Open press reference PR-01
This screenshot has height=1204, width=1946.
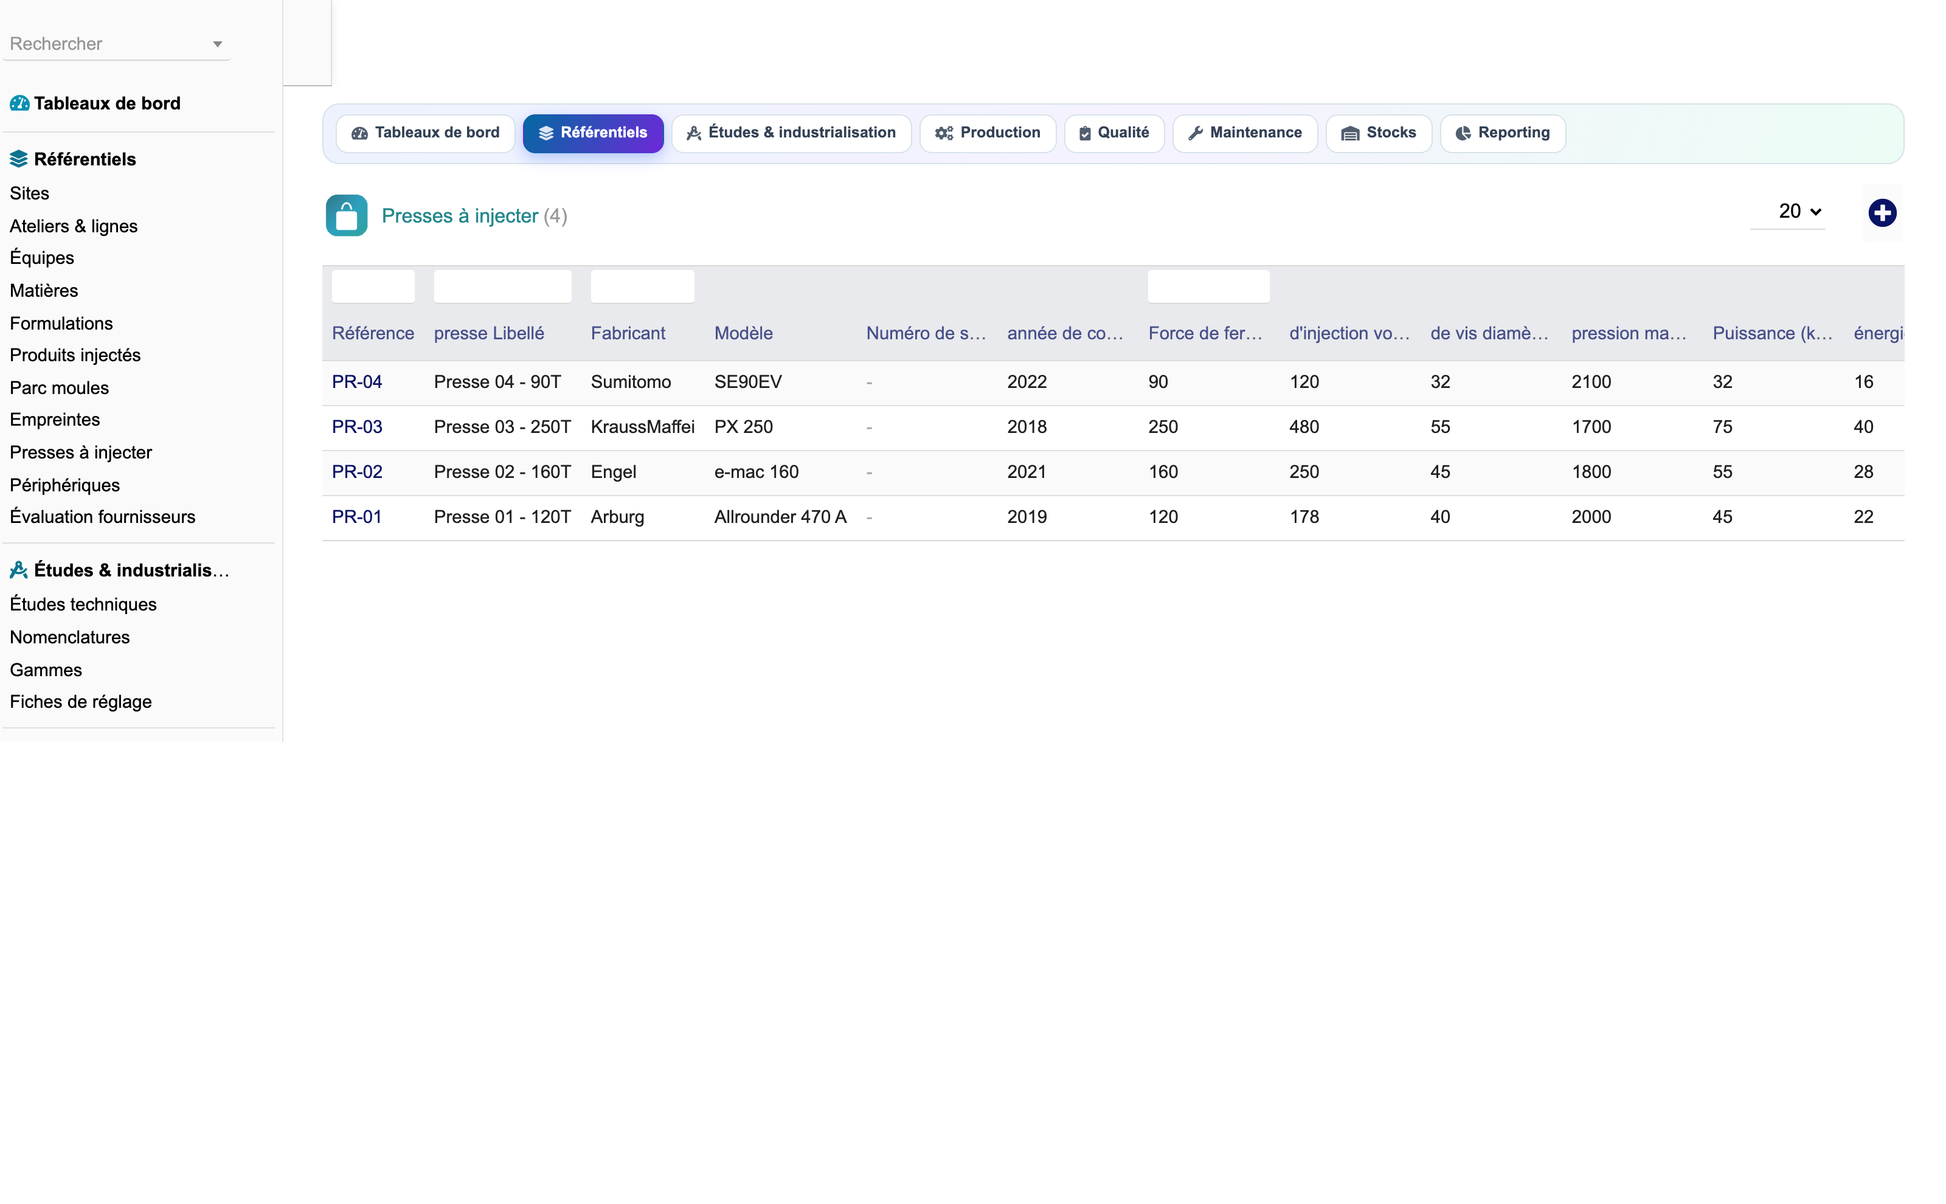357,517
